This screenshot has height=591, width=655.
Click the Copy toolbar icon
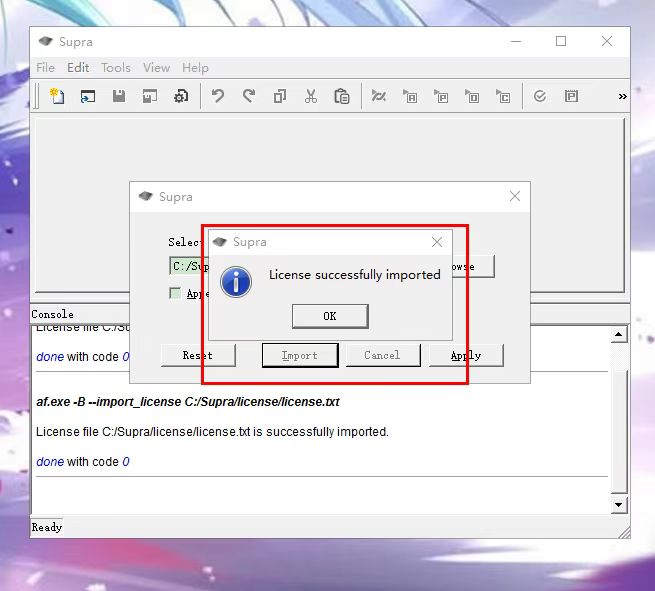pos(280,96)
